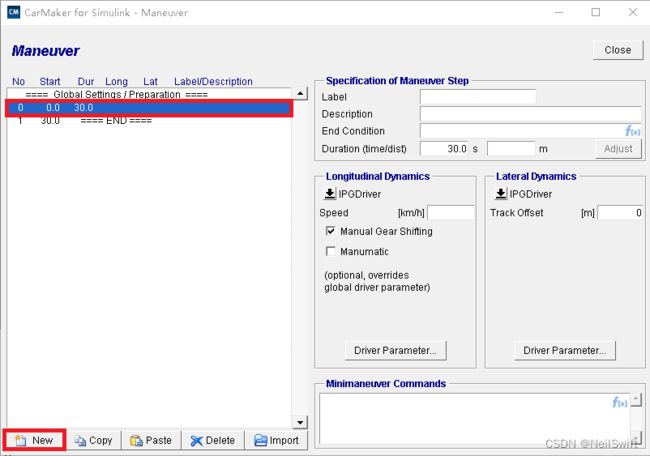Screen dimensions: 650x456
Task: Open longitudinal Driver Parameter dialog
Action: click(x=395, y=350)
